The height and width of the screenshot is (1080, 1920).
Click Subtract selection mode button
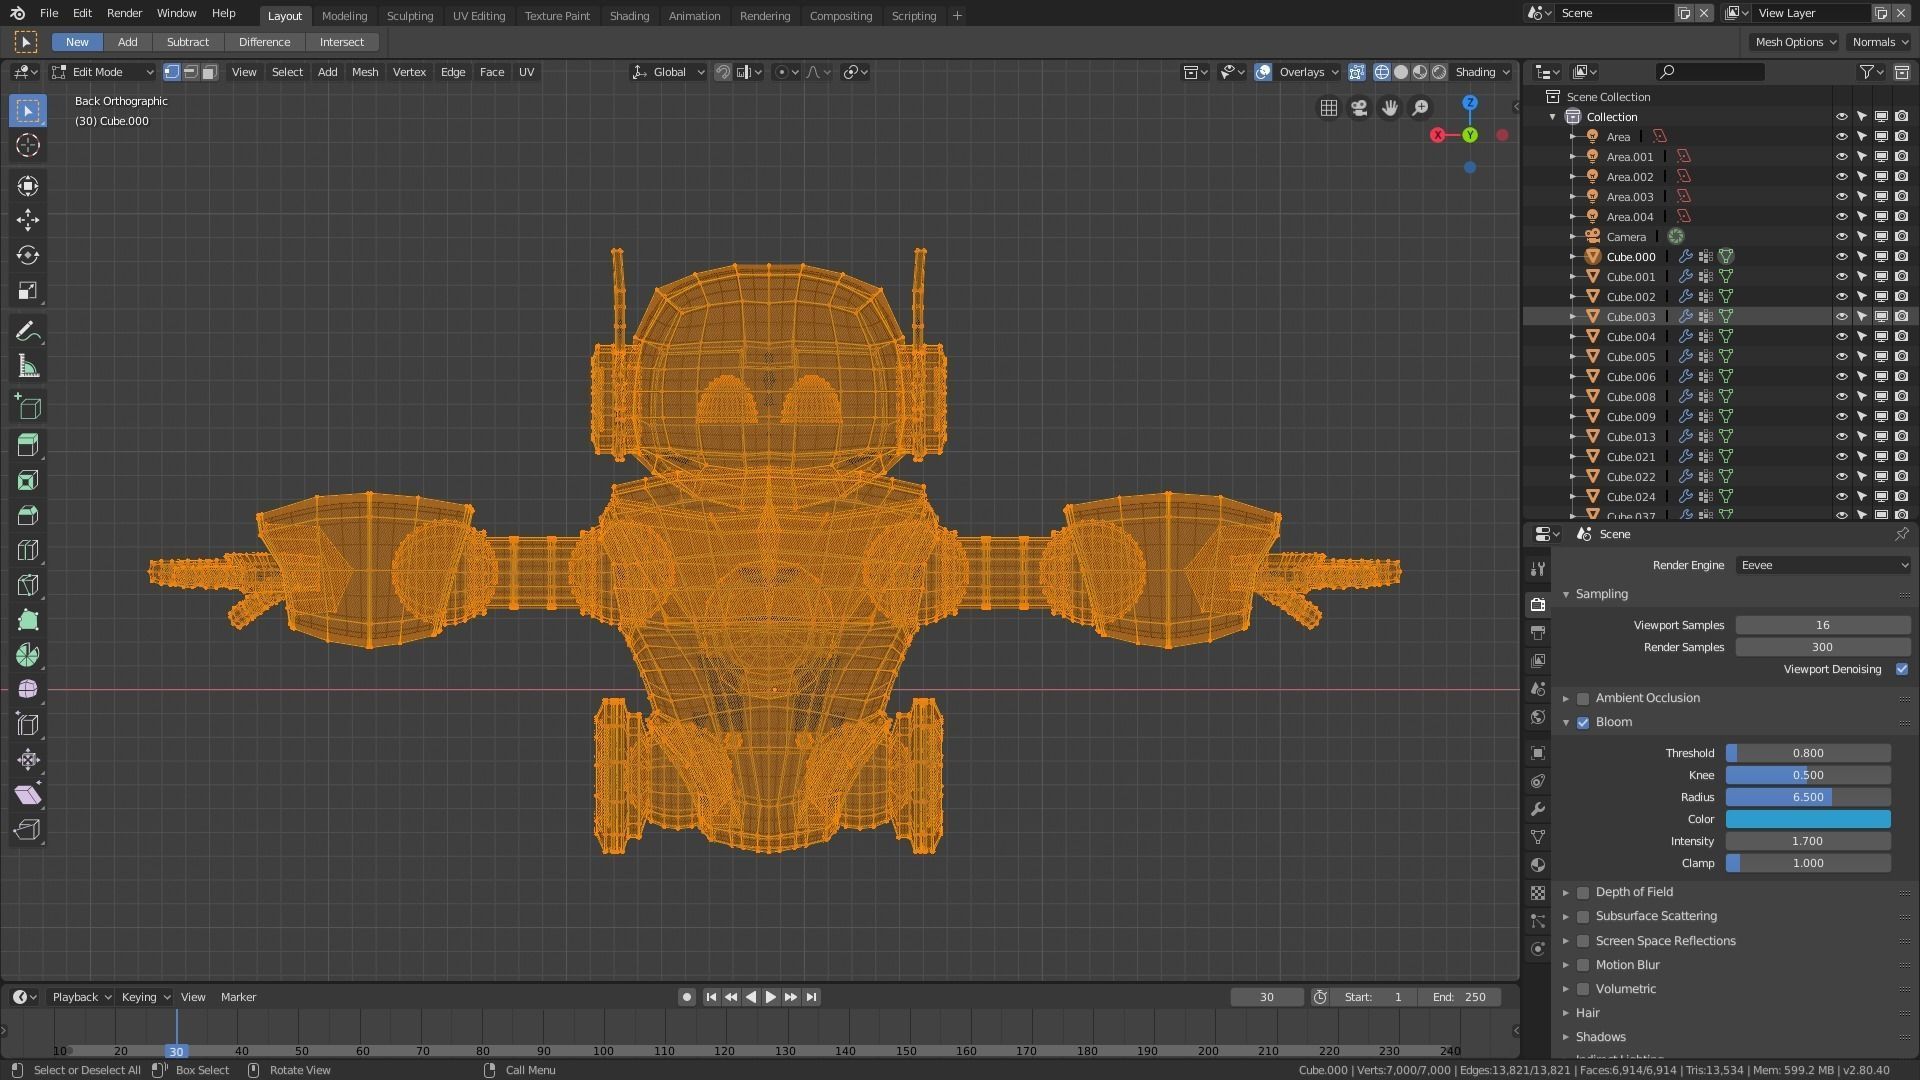pyautogui.click(x=188, y=42)
